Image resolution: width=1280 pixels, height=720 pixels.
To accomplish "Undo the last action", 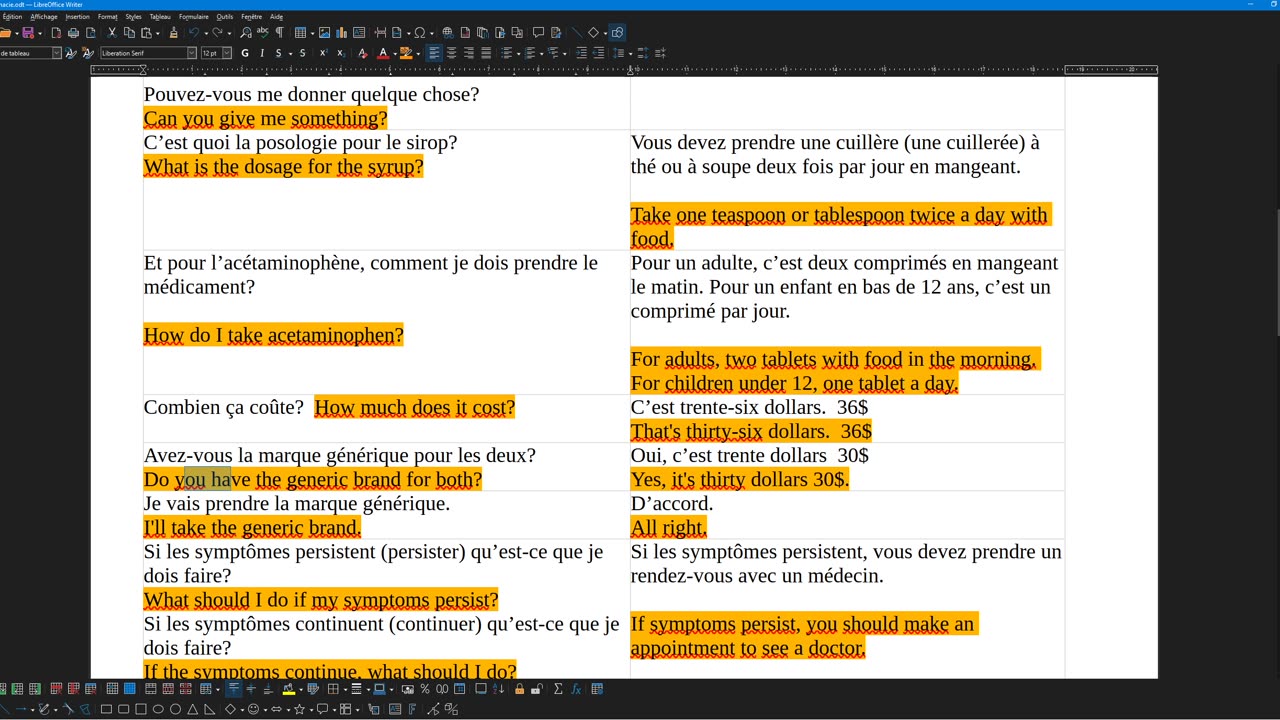I will coord(193,33).
